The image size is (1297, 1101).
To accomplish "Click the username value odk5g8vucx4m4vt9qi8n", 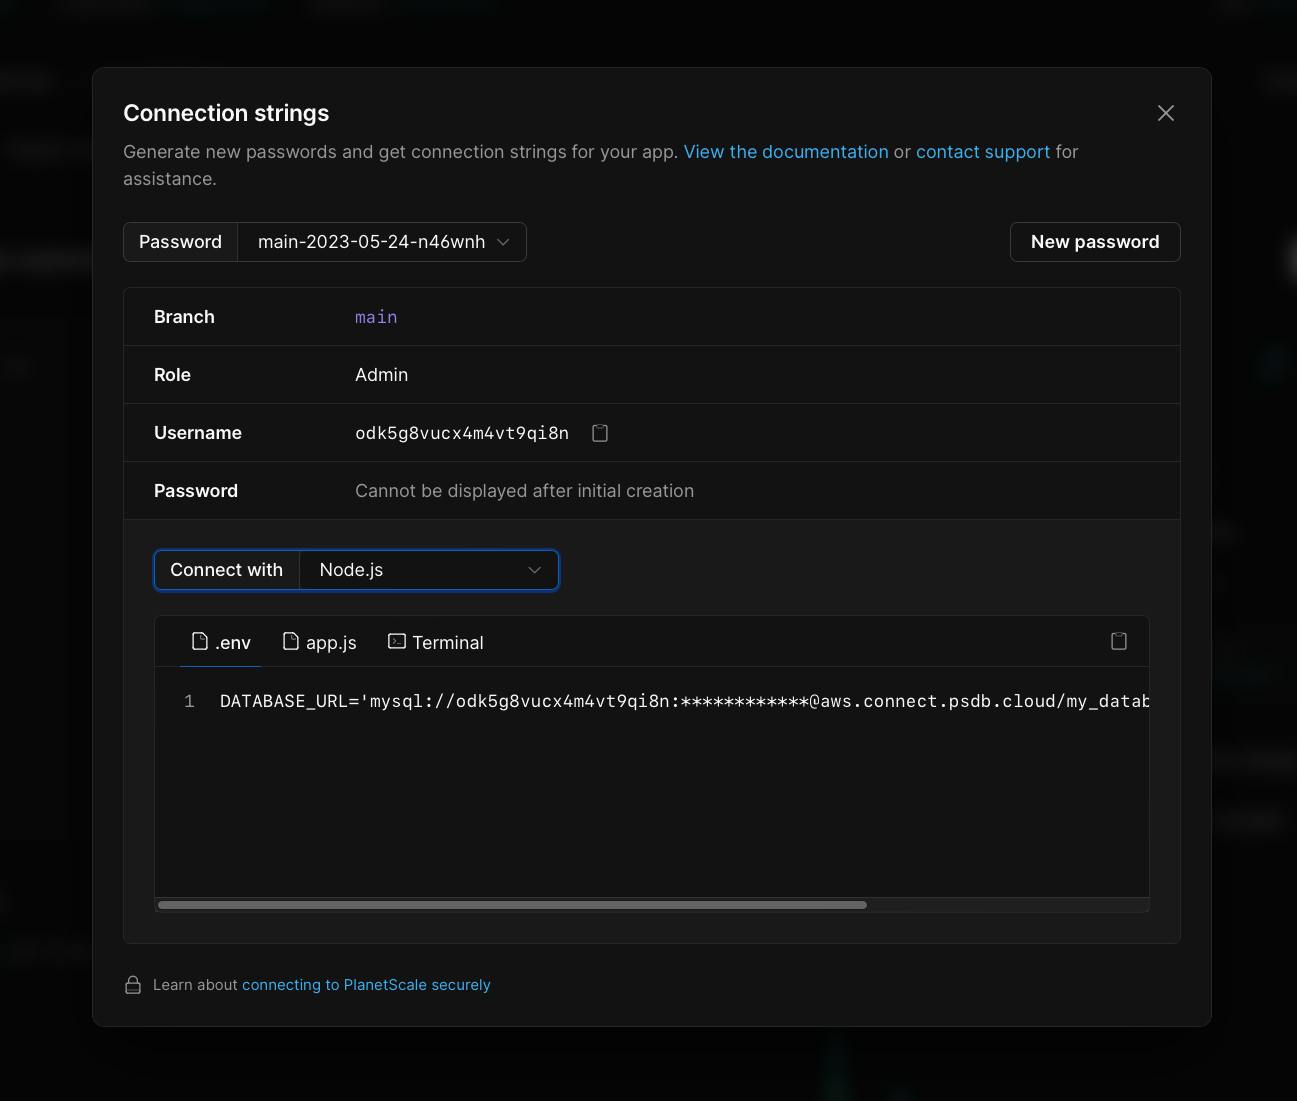I will 461,433.
